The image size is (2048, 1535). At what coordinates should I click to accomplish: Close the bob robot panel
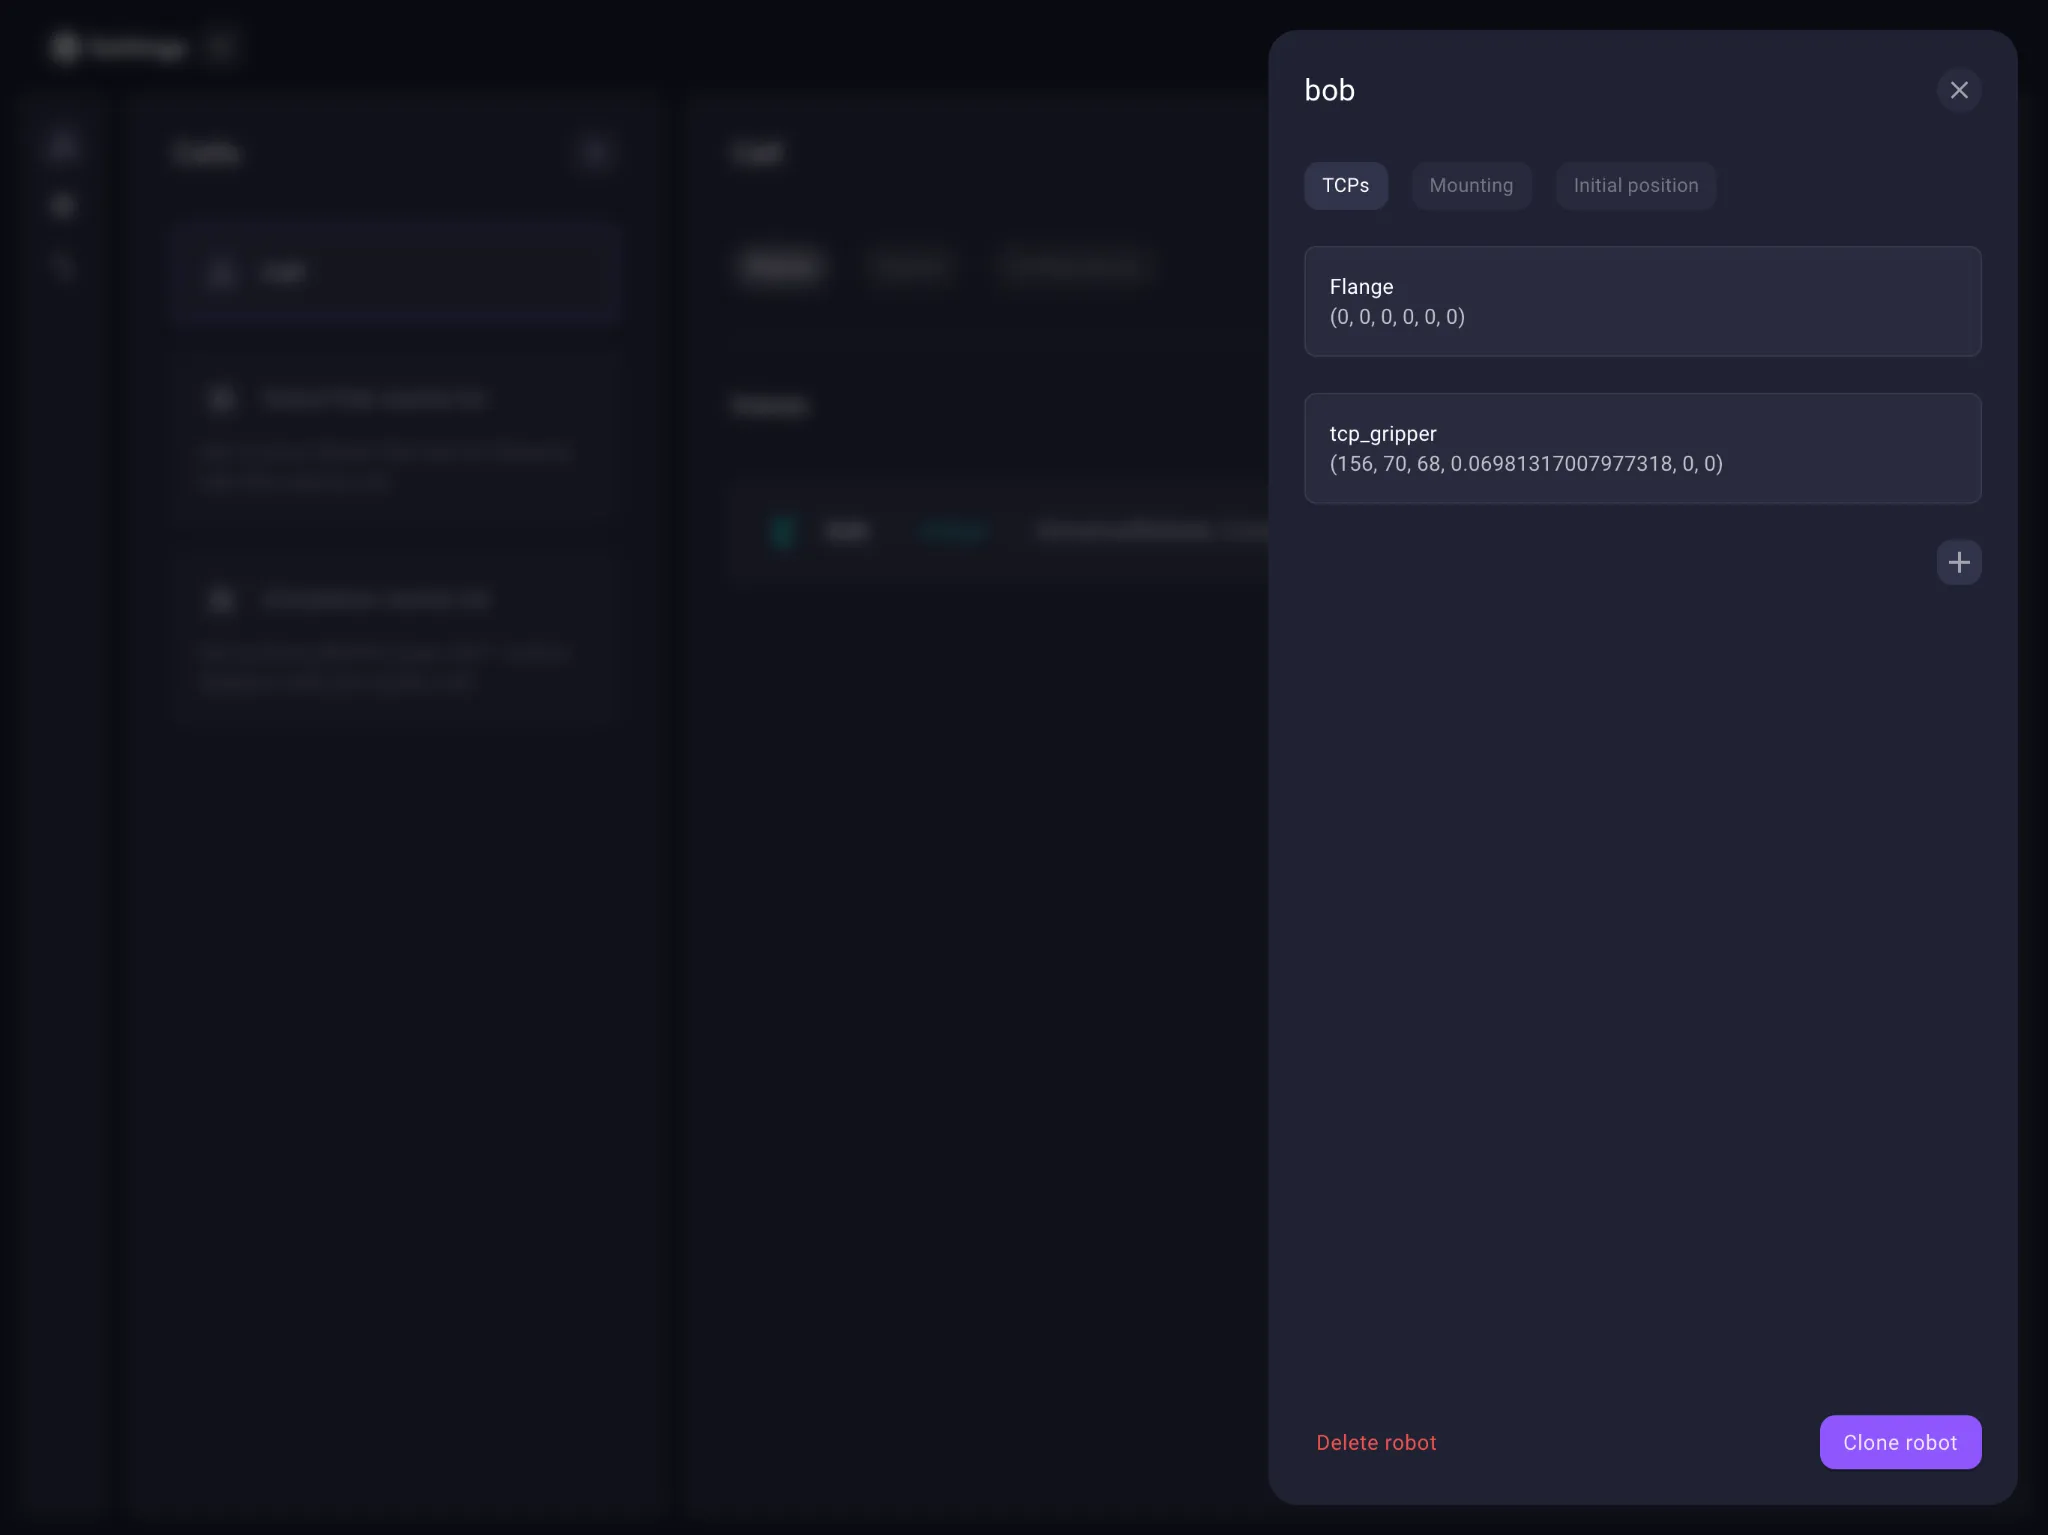coord(1958,90)
